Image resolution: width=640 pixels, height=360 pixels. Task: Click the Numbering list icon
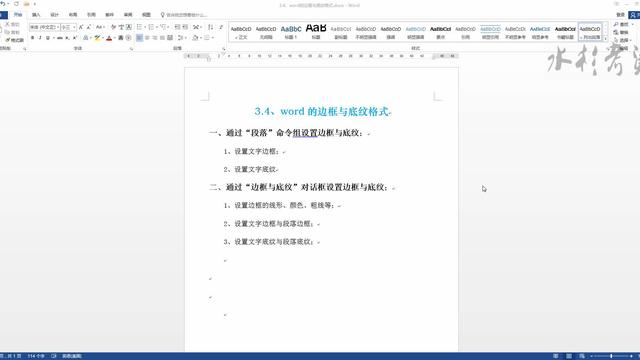[151, 27]
